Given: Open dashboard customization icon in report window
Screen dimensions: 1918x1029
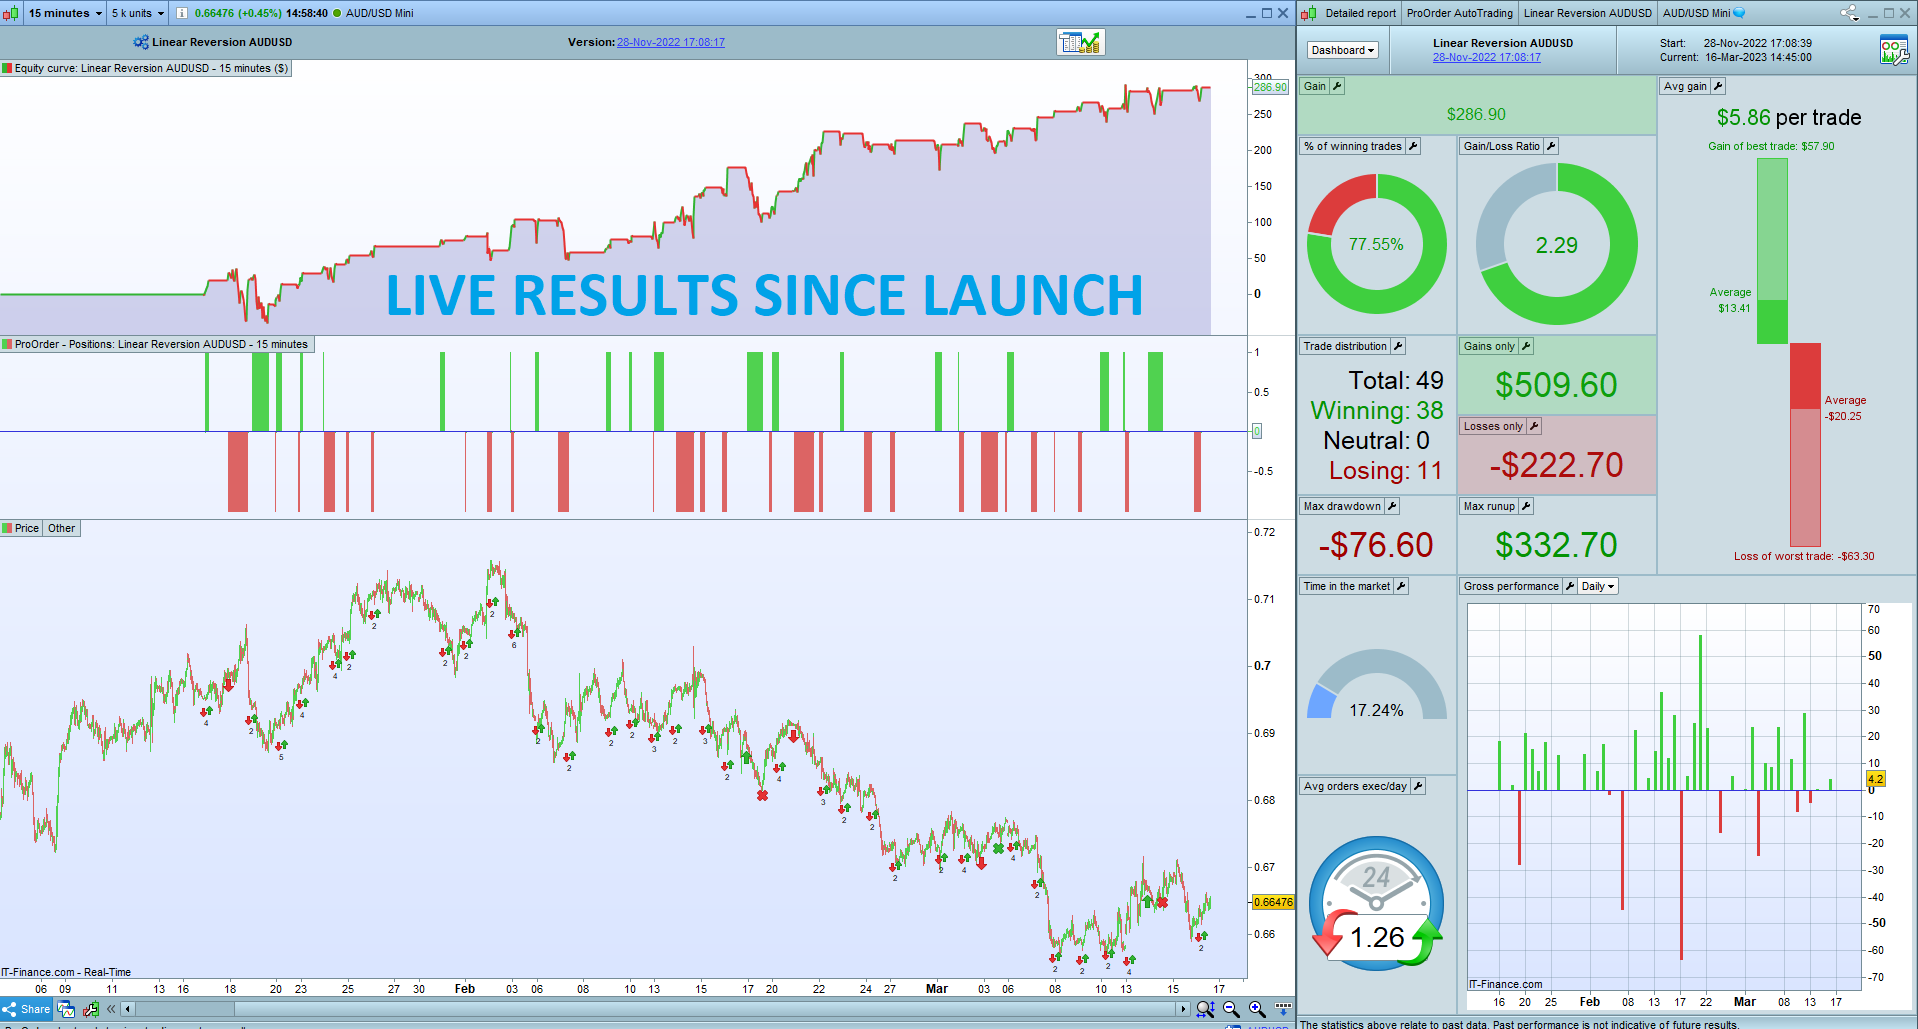Looking at the screenshot, I should pos(1894,50).
